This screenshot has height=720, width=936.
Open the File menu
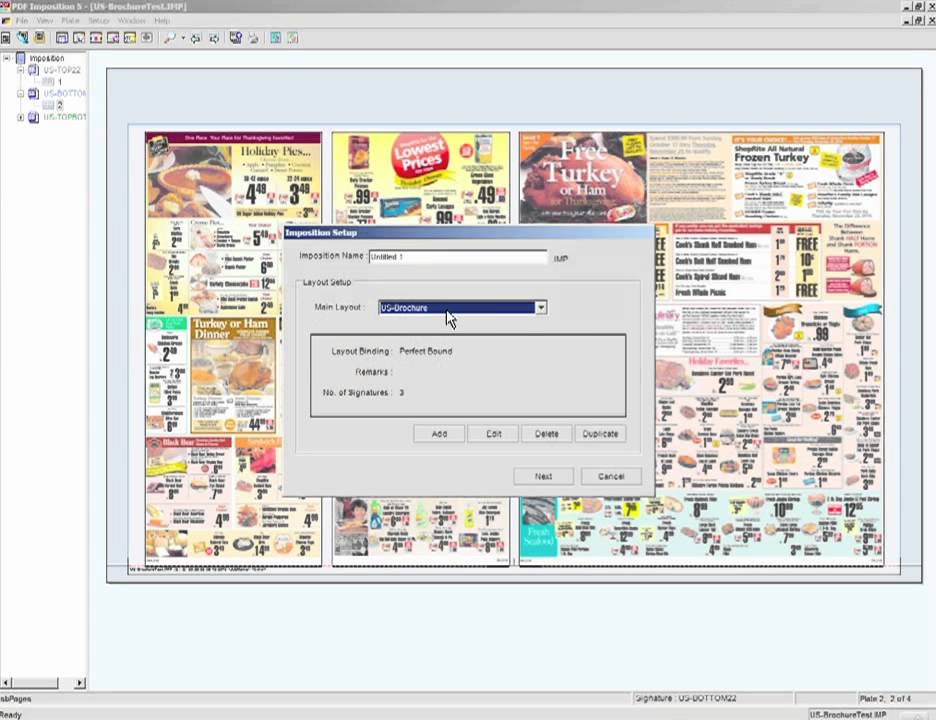pos(22,20)
